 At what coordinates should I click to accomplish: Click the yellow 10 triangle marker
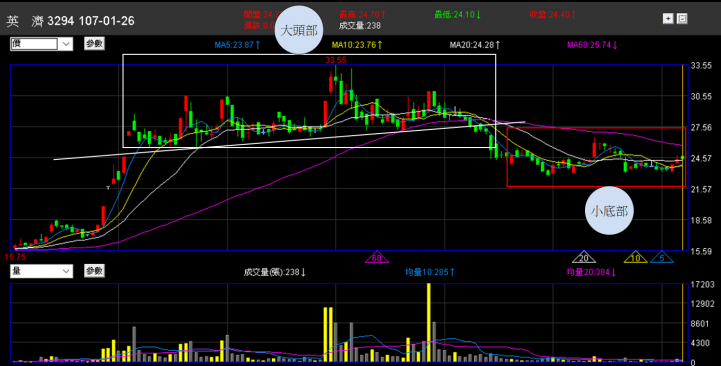tap(635, 257)
